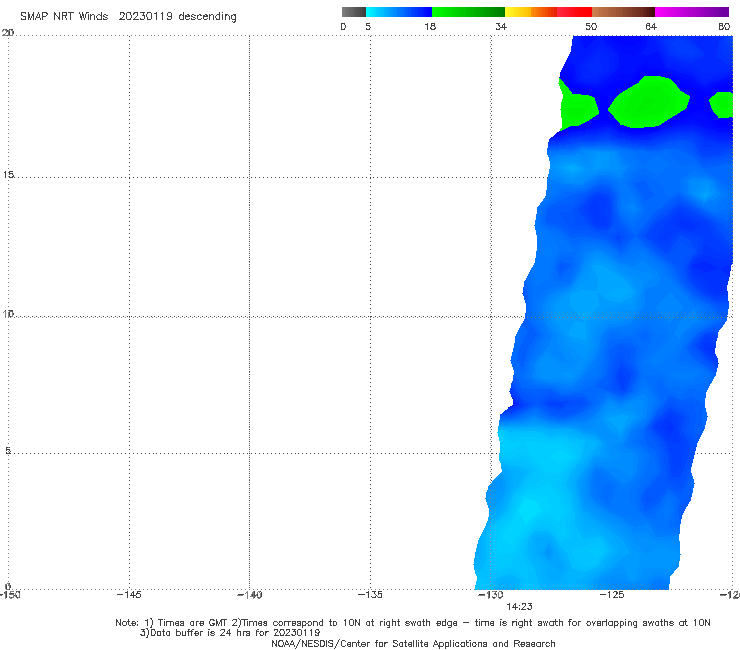Click the yellow-orange segment of the color scale
The image size is (740, 650).
click(x=531, y=12)
